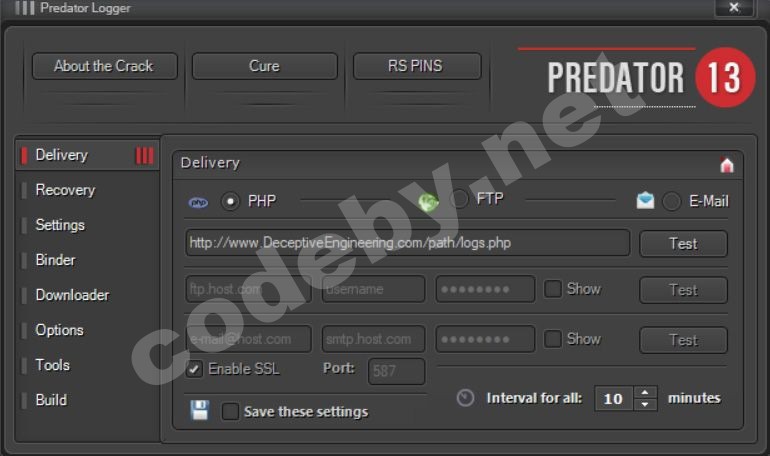Viewport: 770px width, 456px height.
Task: Tick Show checkbox on the FTP password row
Action: click(x=552, y=289)
